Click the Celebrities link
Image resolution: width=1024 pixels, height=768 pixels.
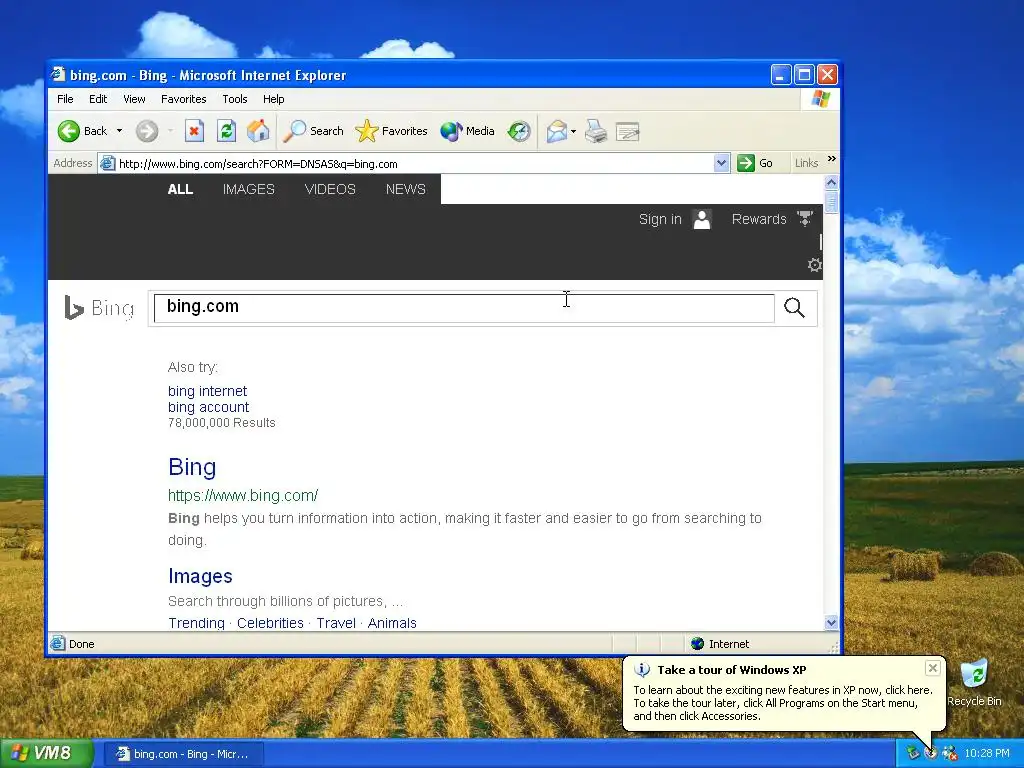270,623
